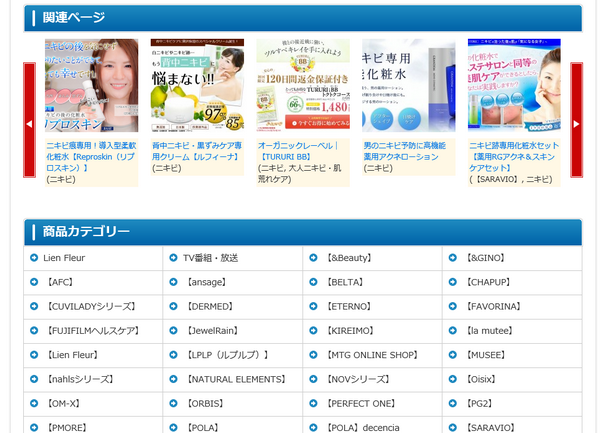Click the arrow icon beside Lien Fleur
Image resolution: width=600 pixels, height=433 pixels.
[x=34, y=258]
